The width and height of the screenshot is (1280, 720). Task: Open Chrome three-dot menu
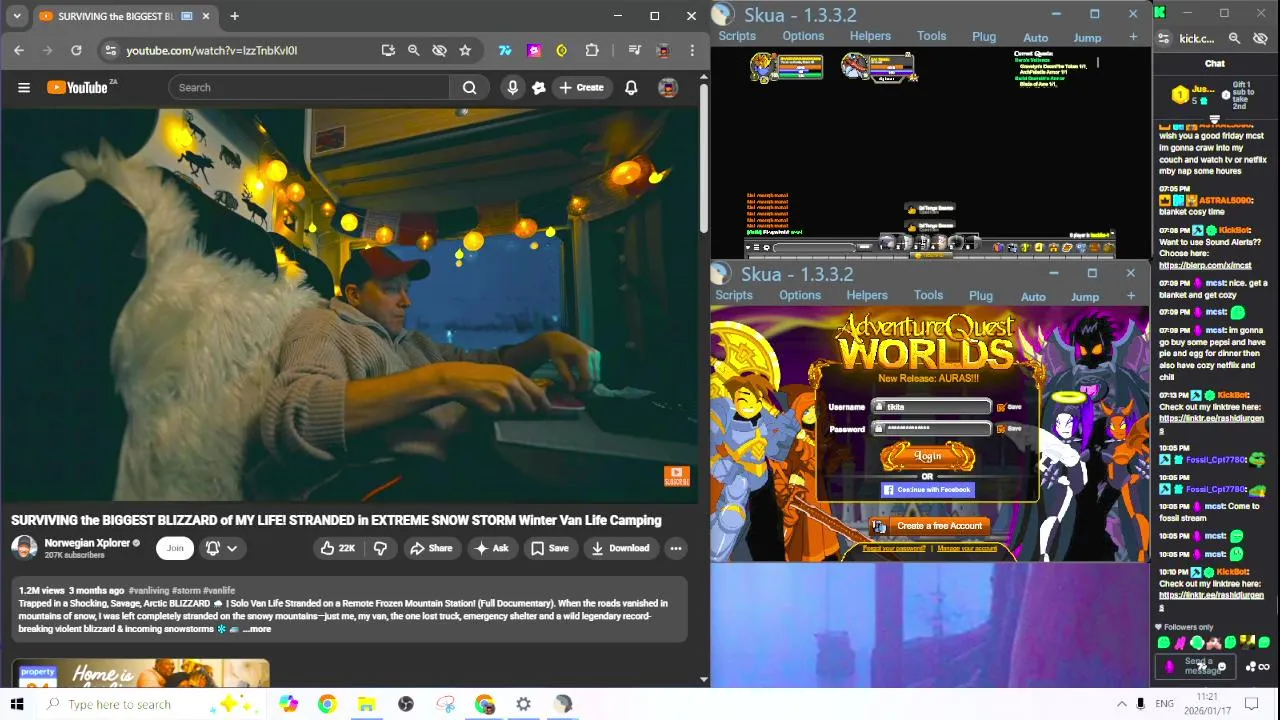(x=691, y=50)
